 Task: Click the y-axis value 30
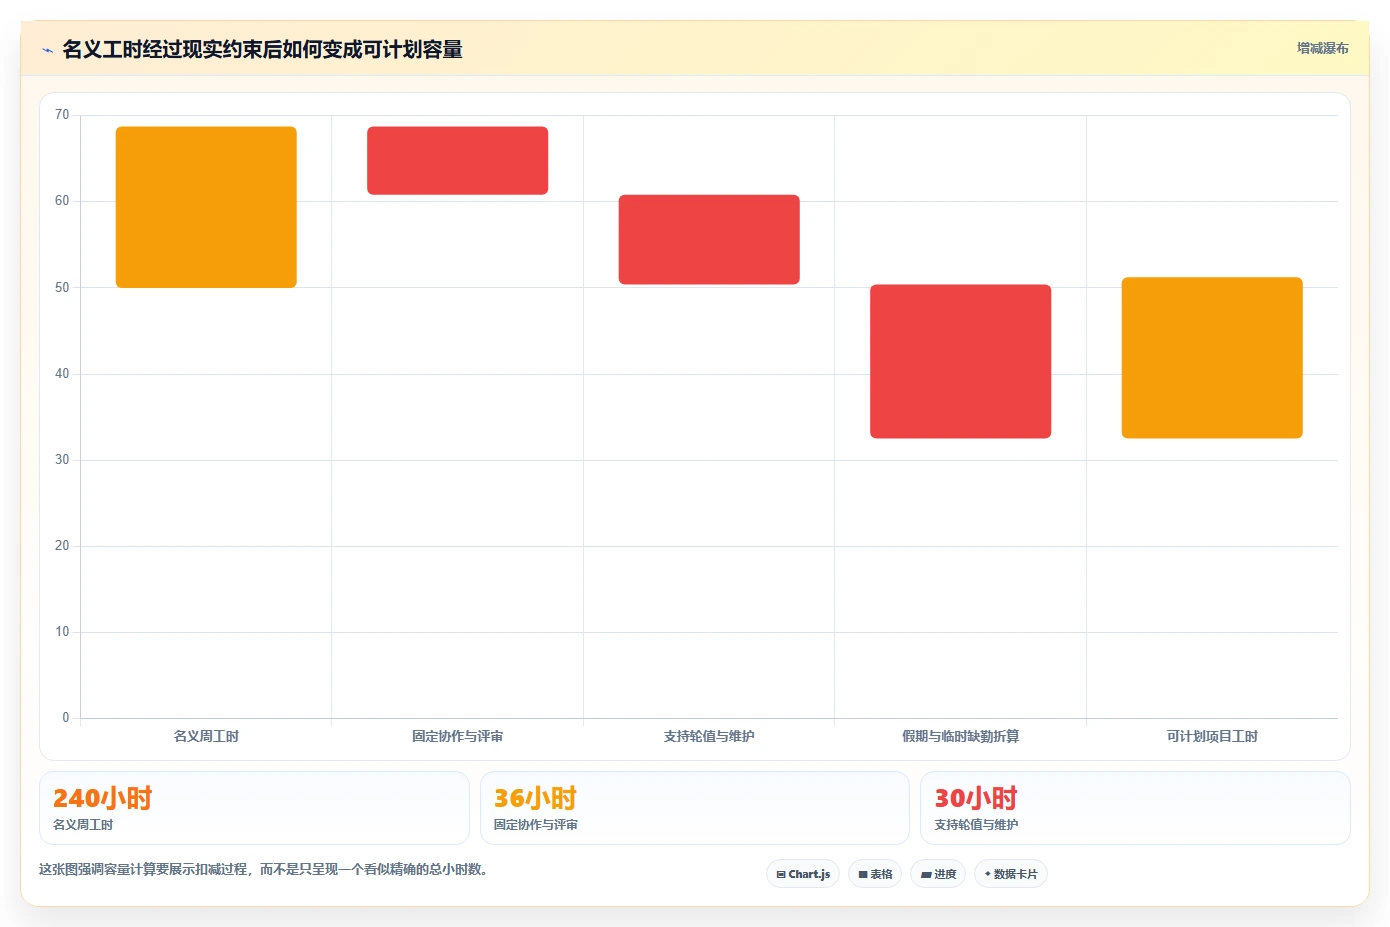(62, 460)
